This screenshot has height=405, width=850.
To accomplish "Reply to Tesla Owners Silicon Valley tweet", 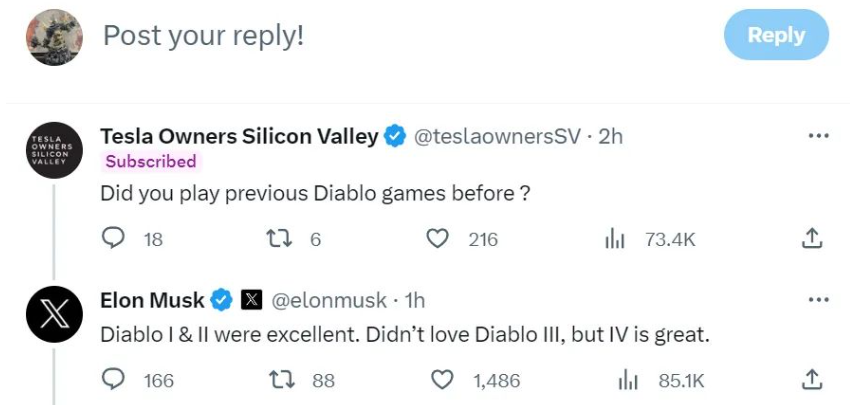I will click(x=113, y=239).
